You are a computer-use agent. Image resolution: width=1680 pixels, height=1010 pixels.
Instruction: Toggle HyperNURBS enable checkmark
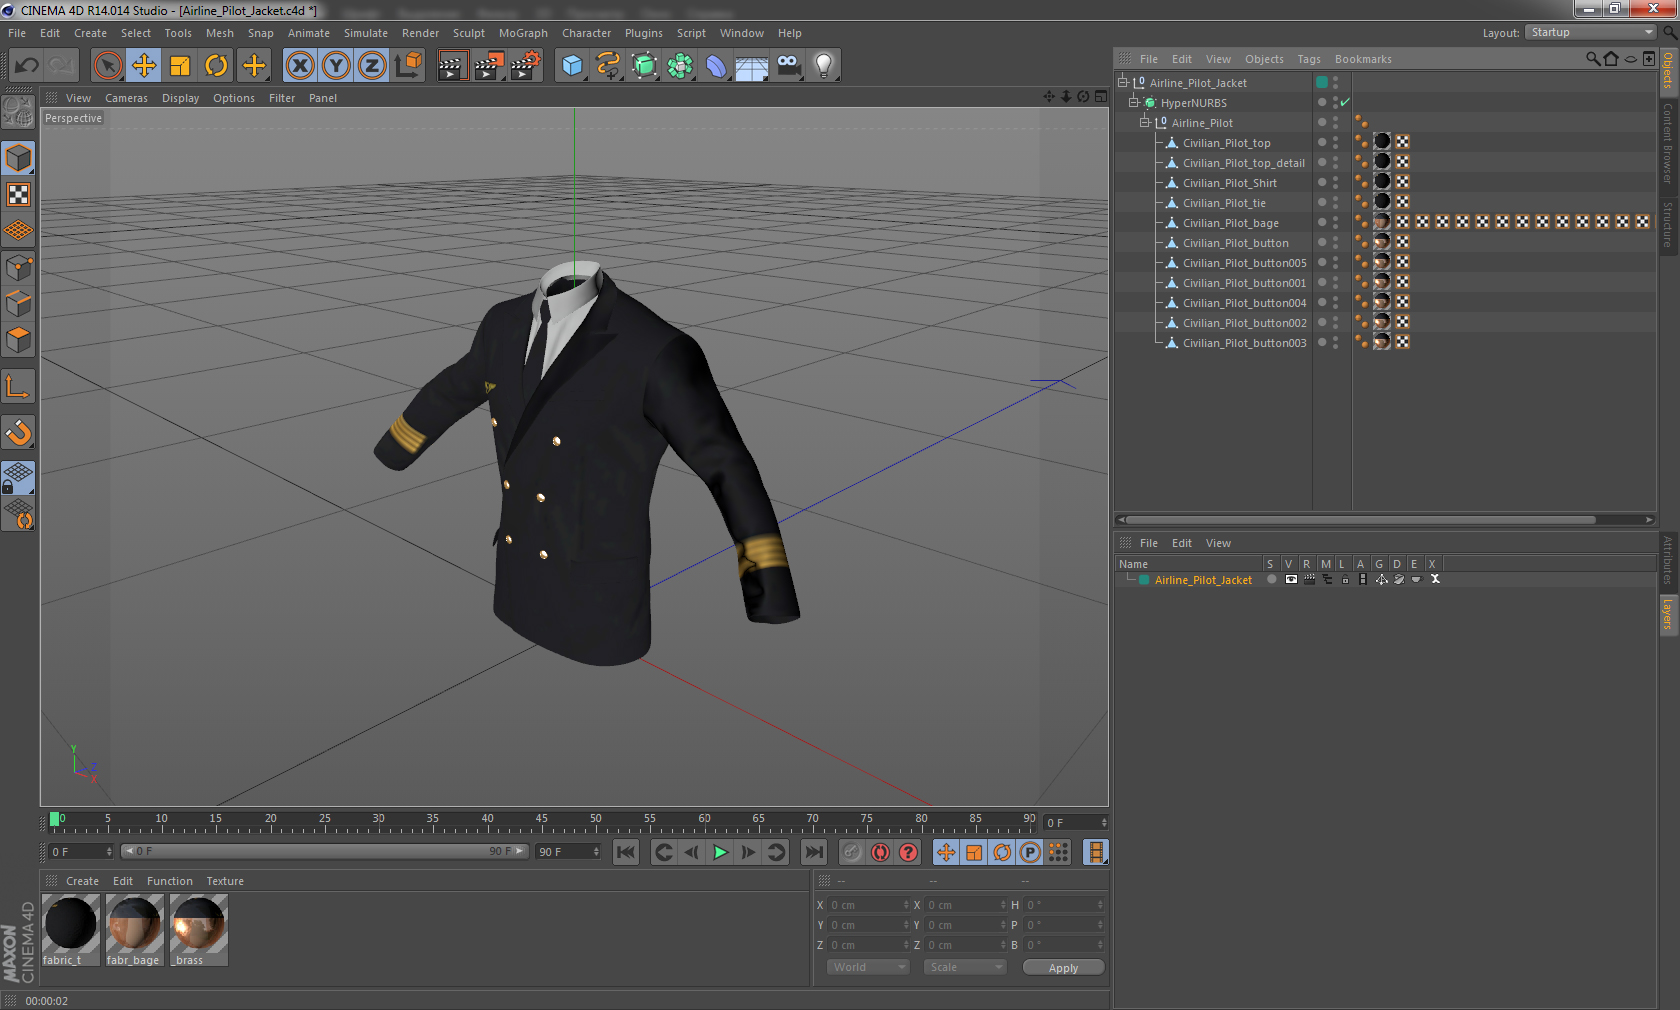click(1345, 102)
